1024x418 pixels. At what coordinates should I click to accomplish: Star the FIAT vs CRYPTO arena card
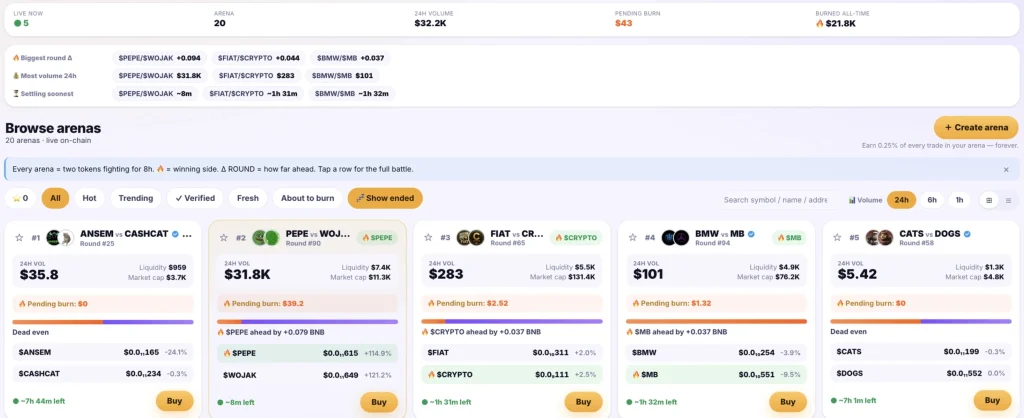click(x=428, y=237)
